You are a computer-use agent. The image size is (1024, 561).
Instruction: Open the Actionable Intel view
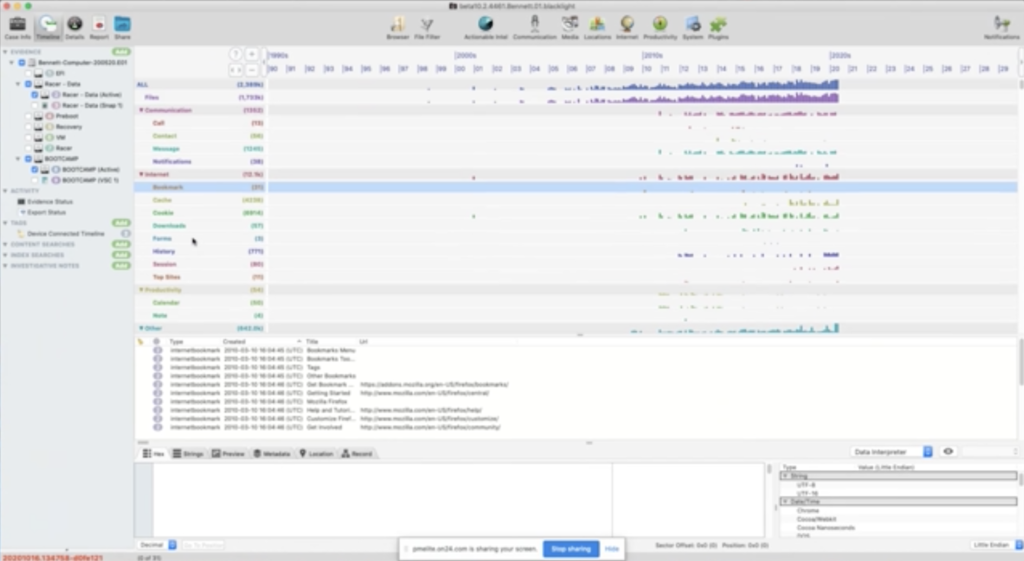pyautogui.click(x=486, y=26)
